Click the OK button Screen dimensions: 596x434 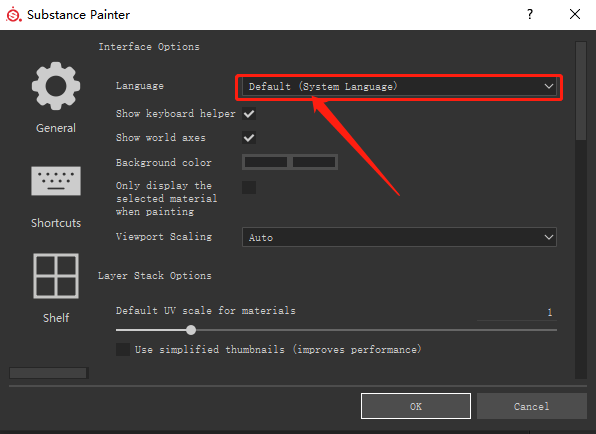(x=416, y=406)
